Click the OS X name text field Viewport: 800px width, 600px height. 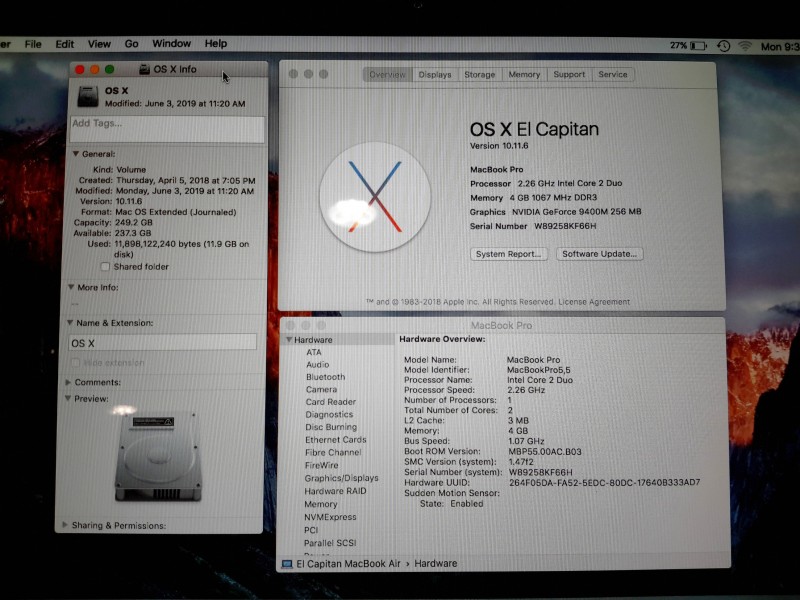(x=162, y=343)
